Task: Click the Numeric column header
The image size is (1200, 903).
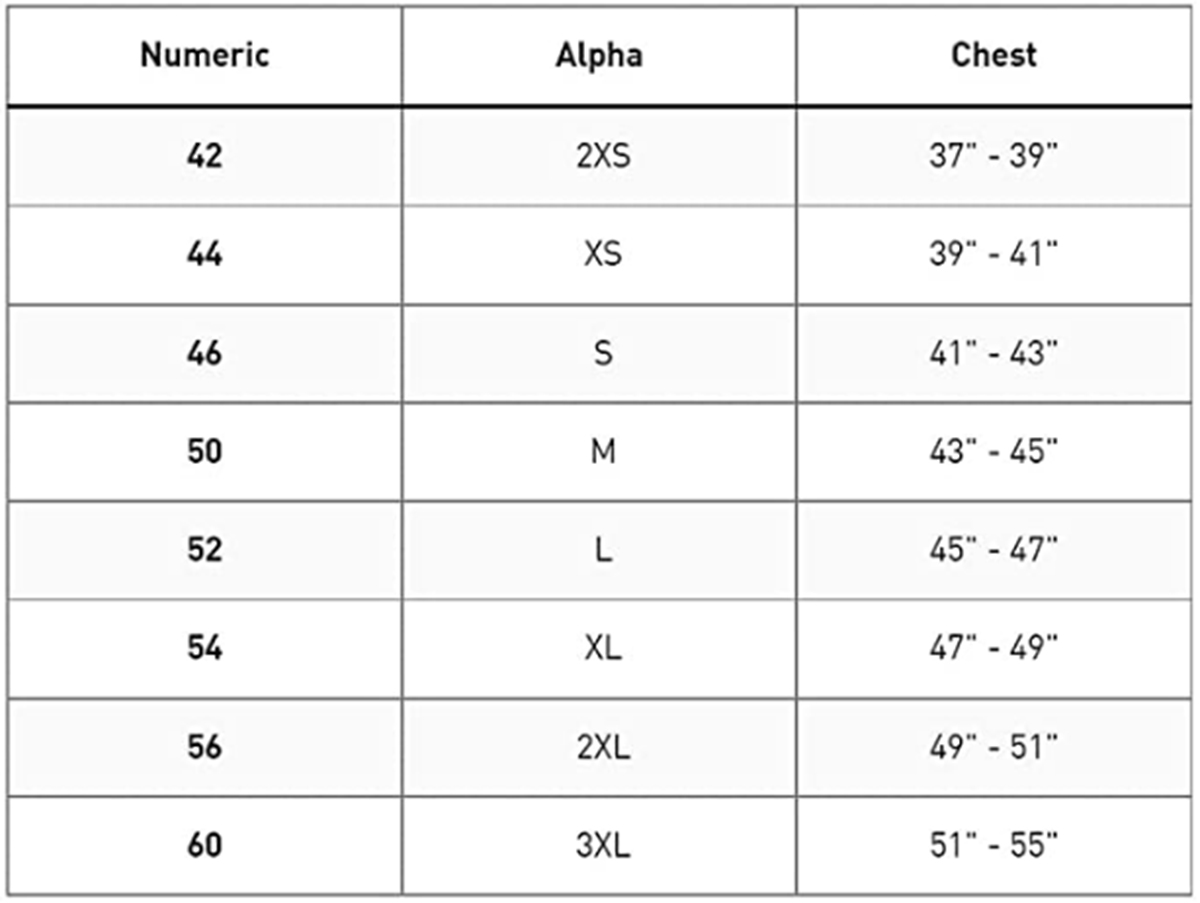Action: coord(204,54)
